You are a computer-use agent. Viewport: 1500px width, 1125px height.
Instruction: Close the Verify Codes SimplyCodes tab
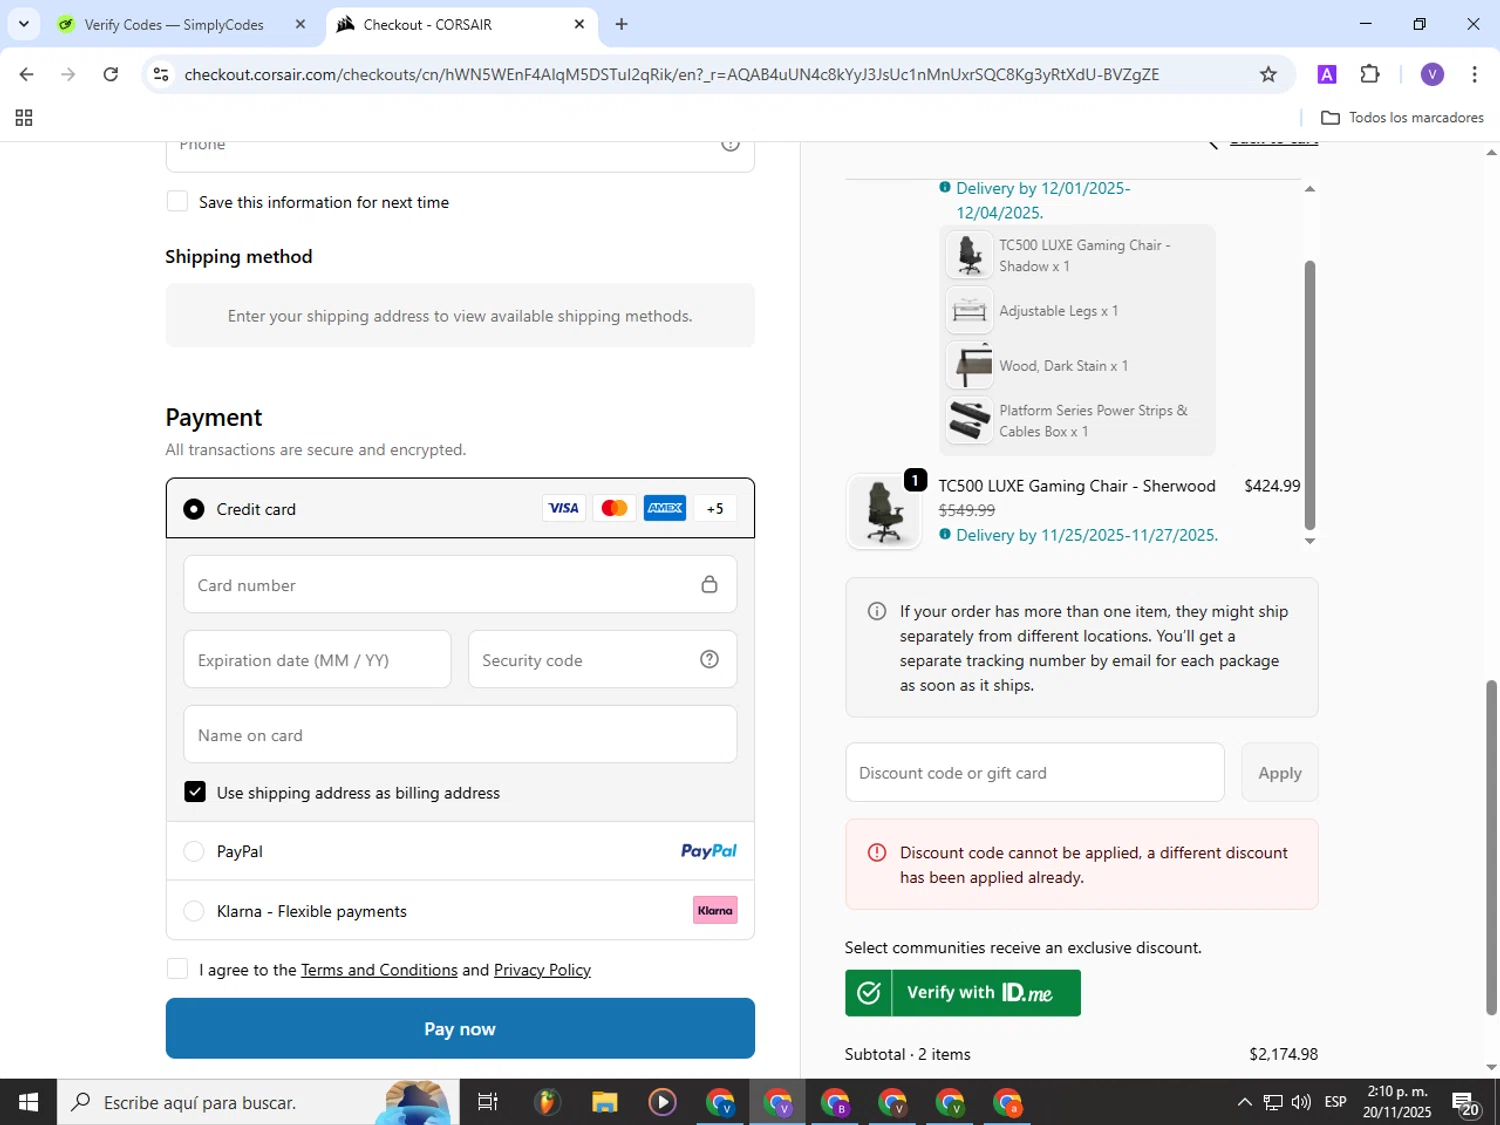[300, 24]
